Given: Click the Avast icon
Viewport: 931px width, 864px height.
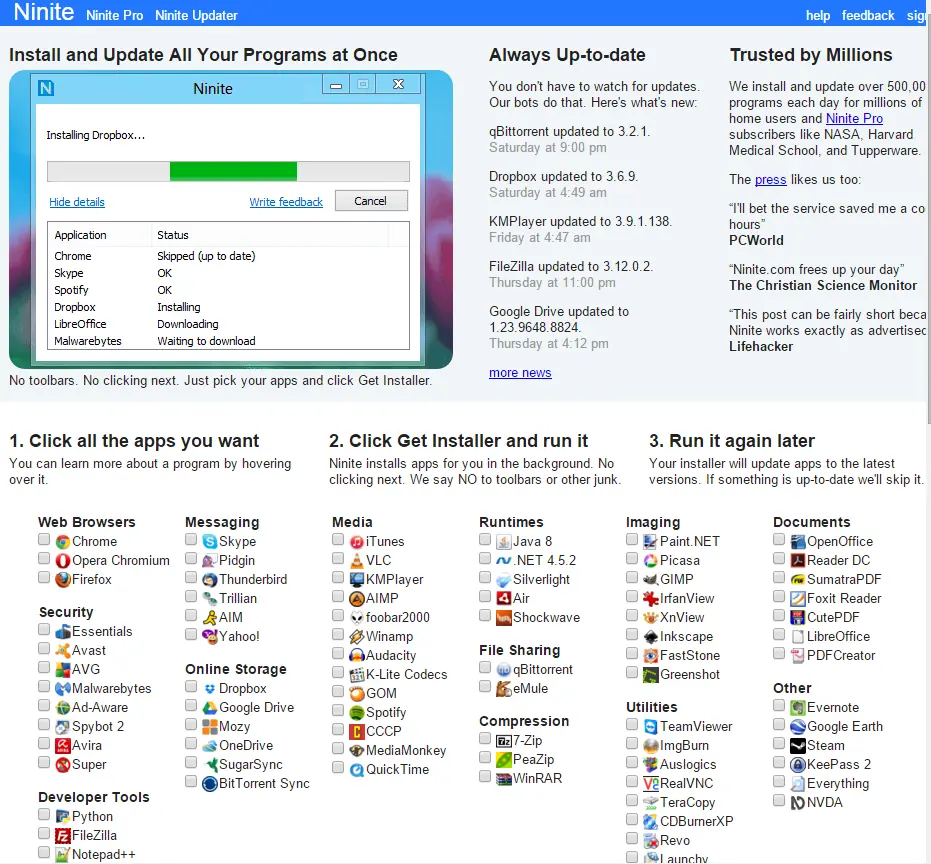Looking at the screenshot, I should 63,651.
